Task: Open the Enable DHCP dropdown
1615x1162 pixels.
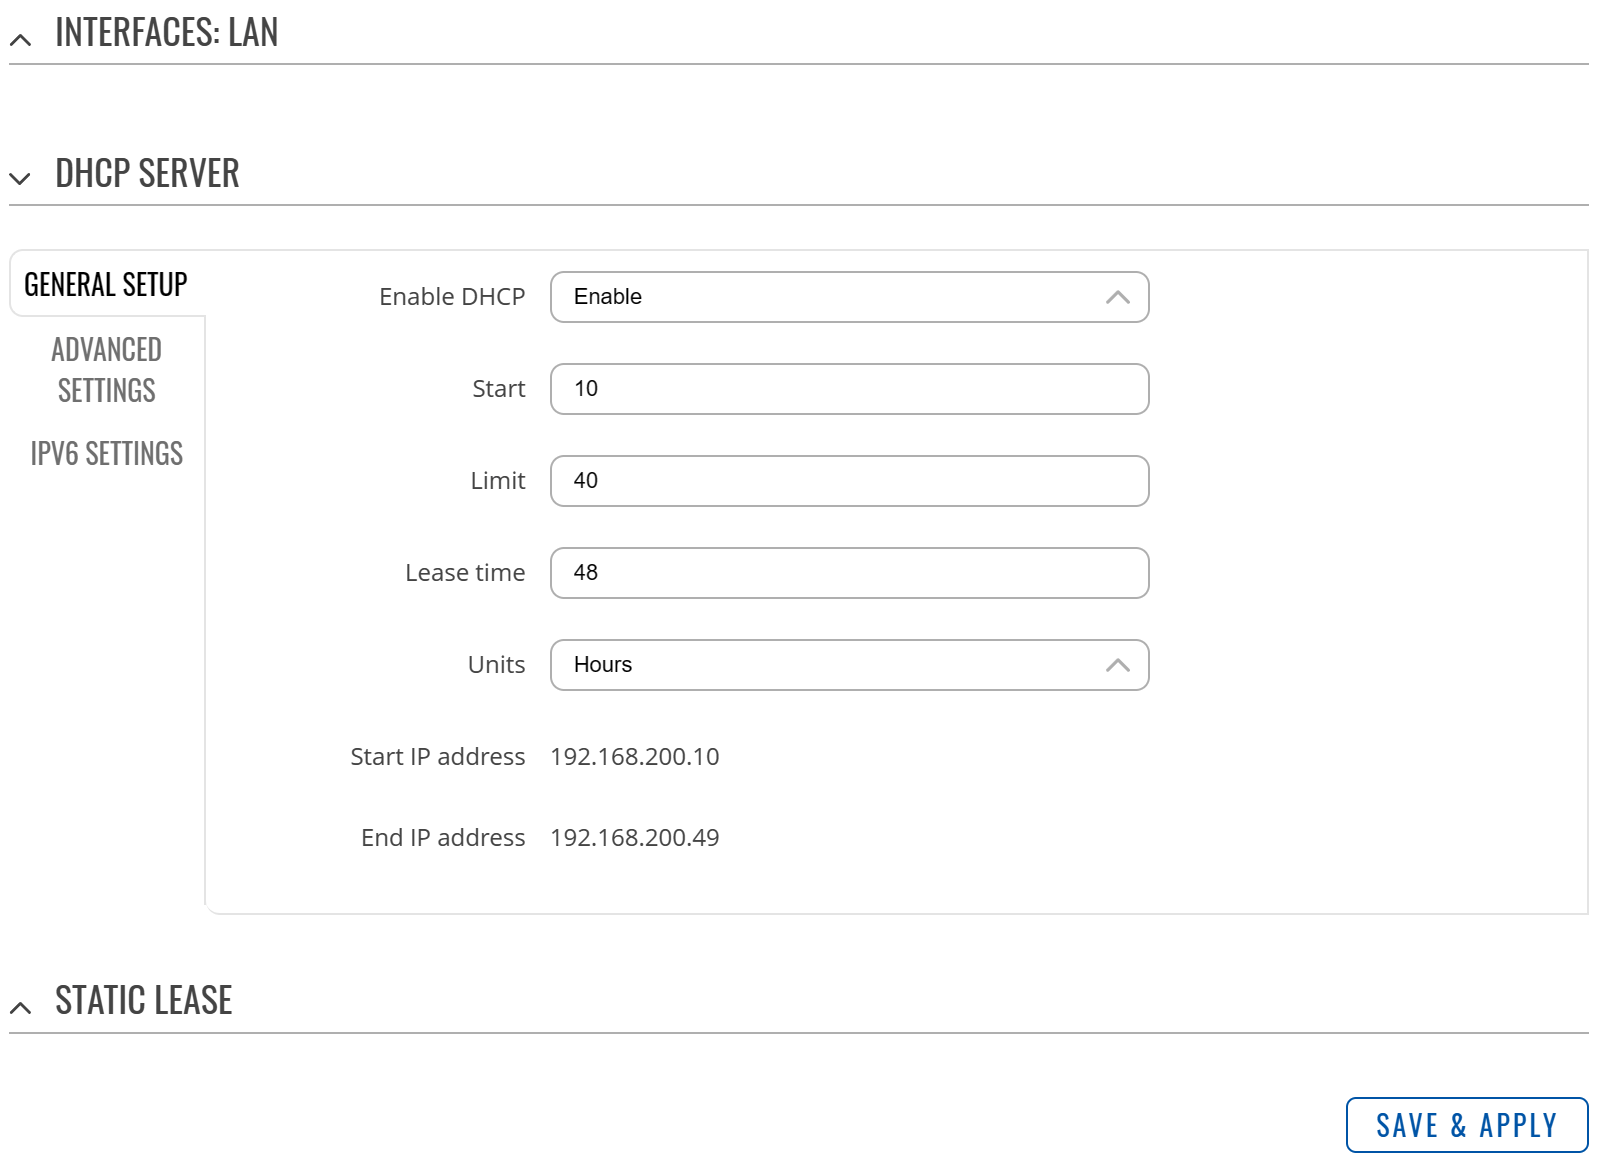Action: pos(848,296)
